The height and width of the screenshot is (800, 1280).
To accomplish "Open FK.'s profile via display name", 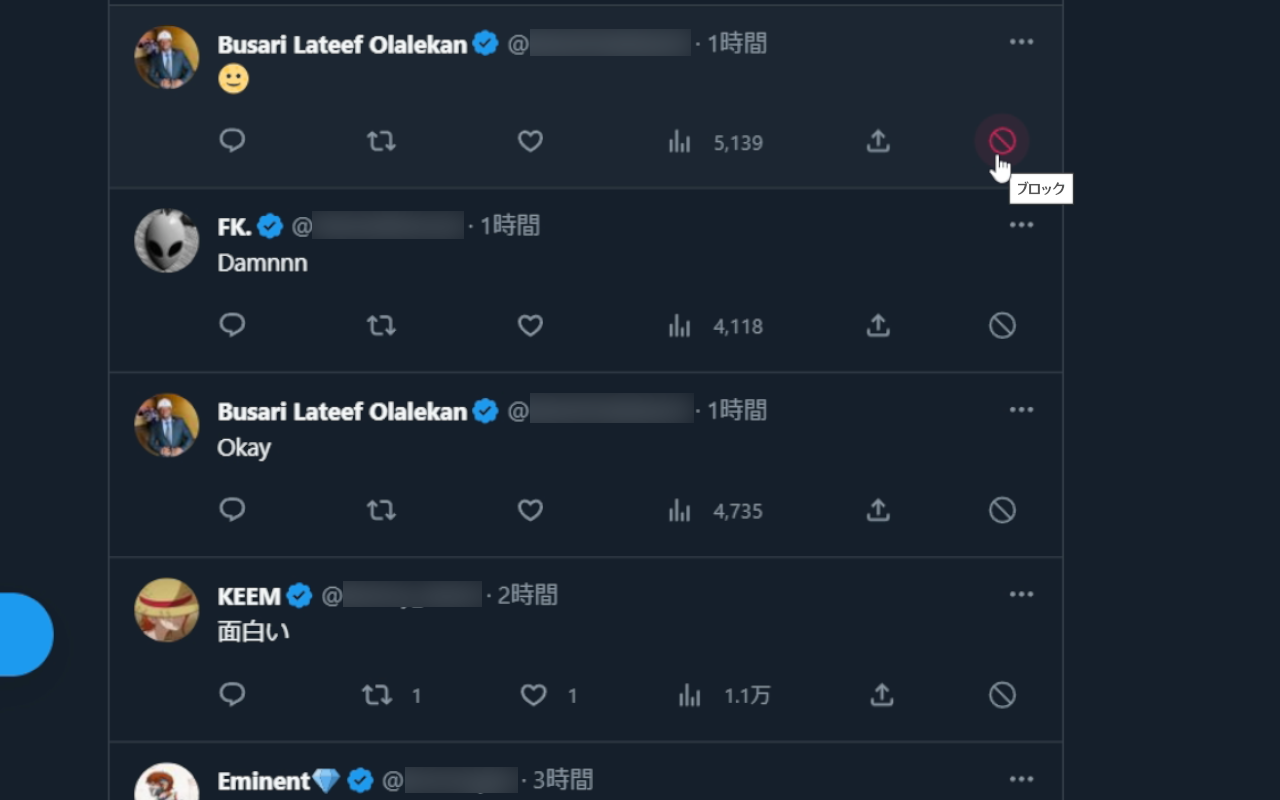I will click(x=234, y=227).
